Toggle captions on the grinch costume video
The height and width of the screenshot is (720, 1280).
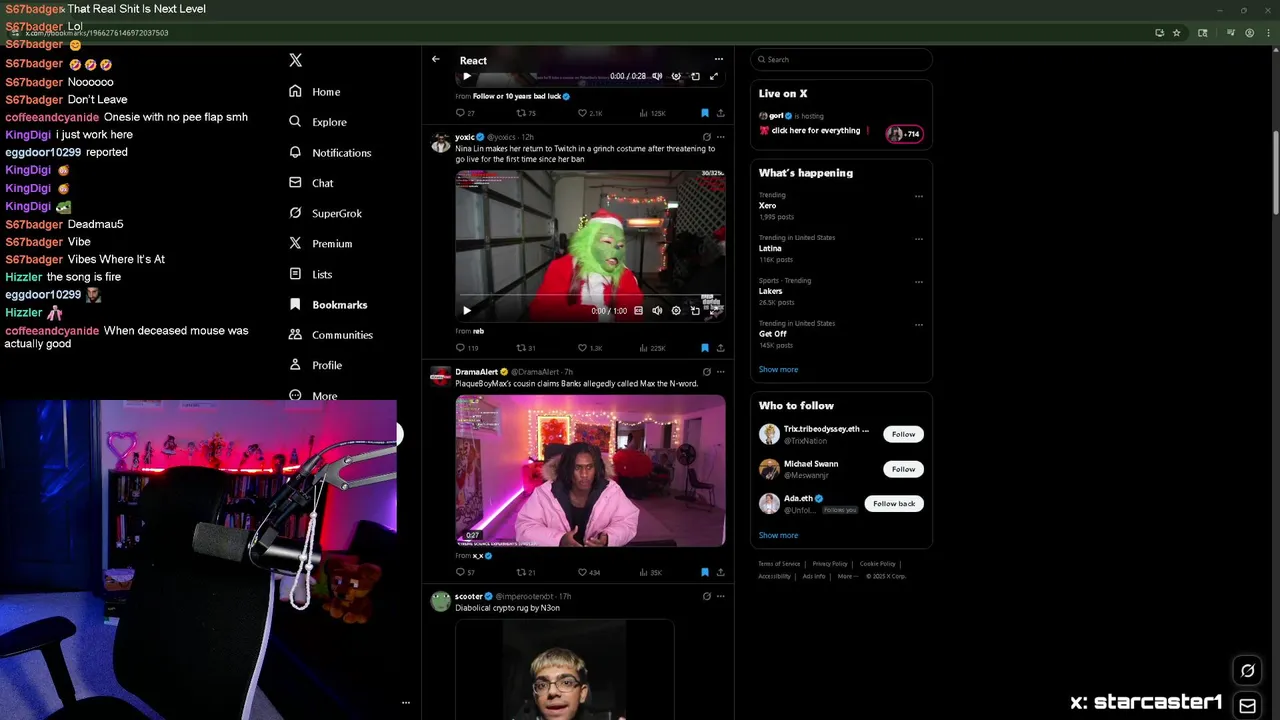click(638, 311)
